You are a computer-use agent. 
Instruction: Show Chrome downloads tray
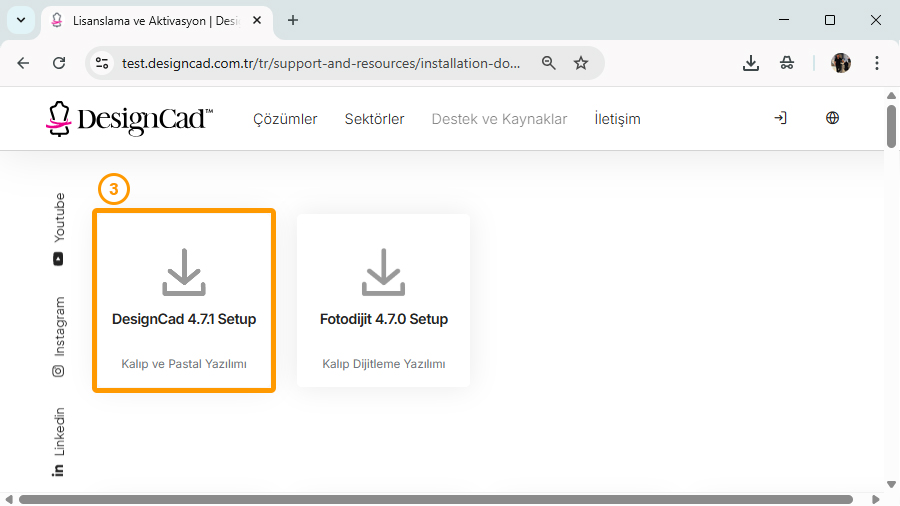[x=751, y=63]
